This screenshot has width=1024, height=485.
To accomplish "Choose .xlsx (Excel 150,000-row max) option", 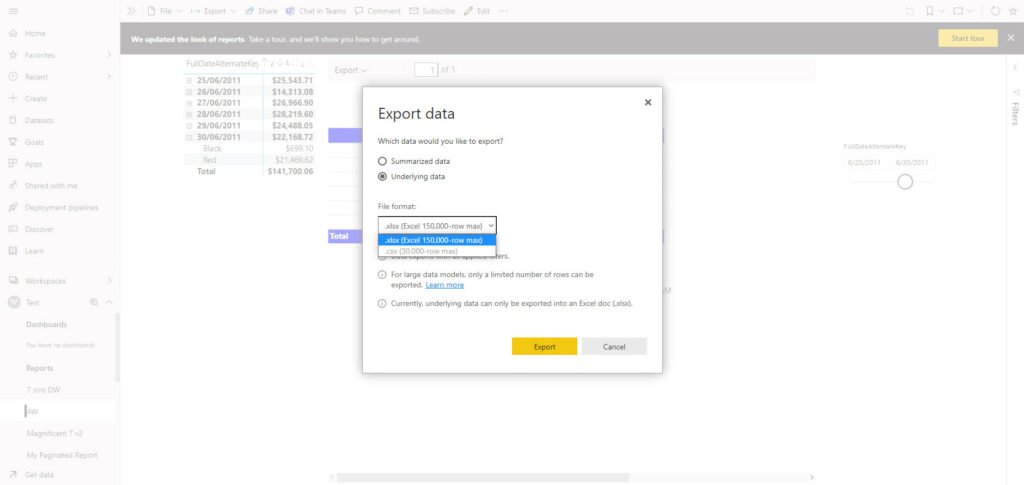I will coord(437,240).
